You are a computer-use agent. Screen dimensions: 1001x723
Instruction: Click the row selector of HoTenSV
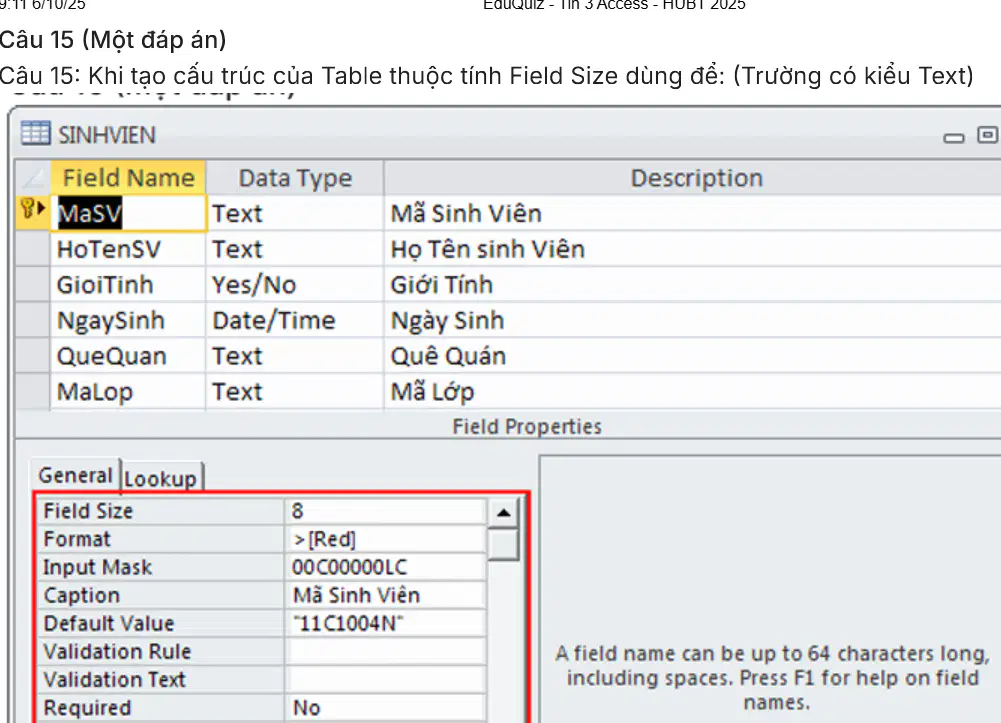click(x=33, y=249)
